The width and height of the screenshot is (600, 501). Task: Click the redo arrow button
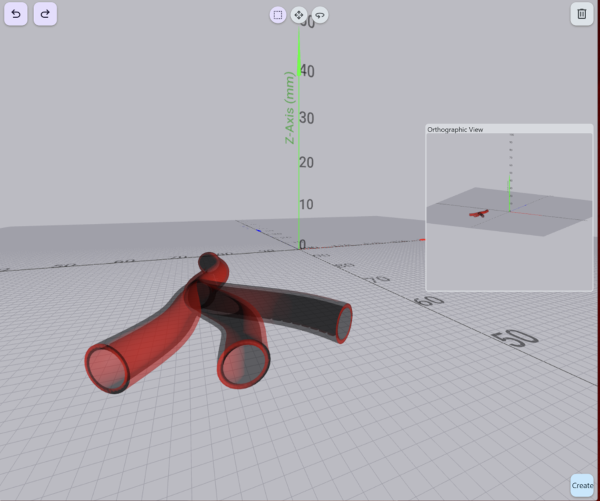45,14
